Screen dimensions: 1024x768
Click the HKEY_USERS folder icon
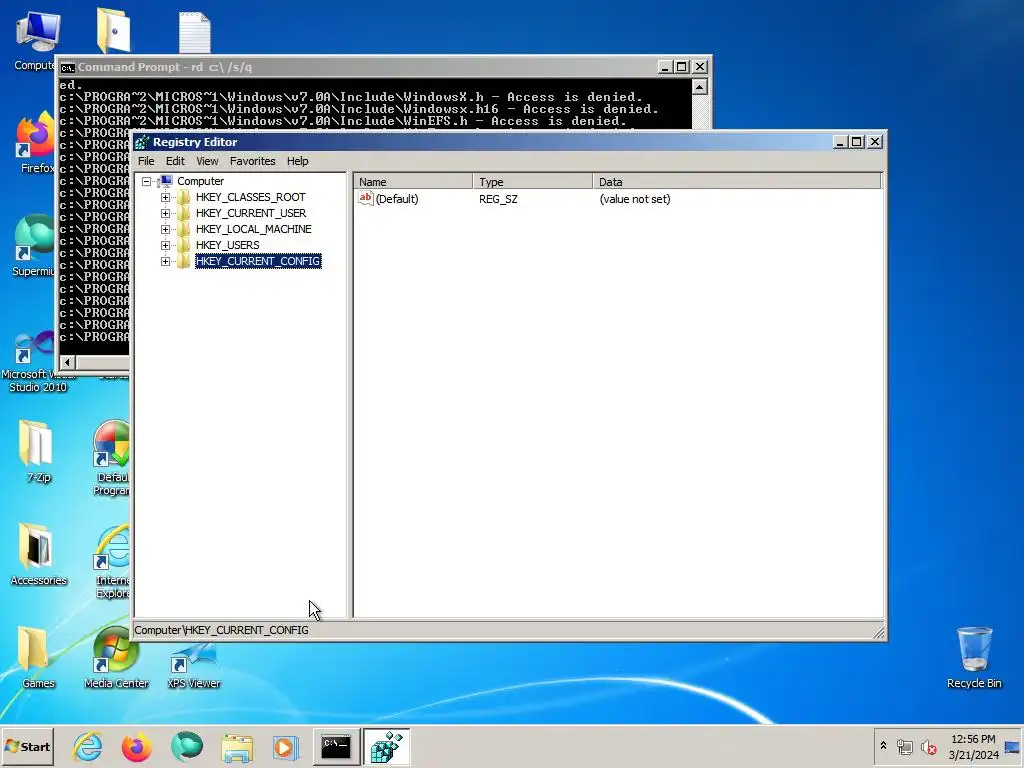(184, 246)
